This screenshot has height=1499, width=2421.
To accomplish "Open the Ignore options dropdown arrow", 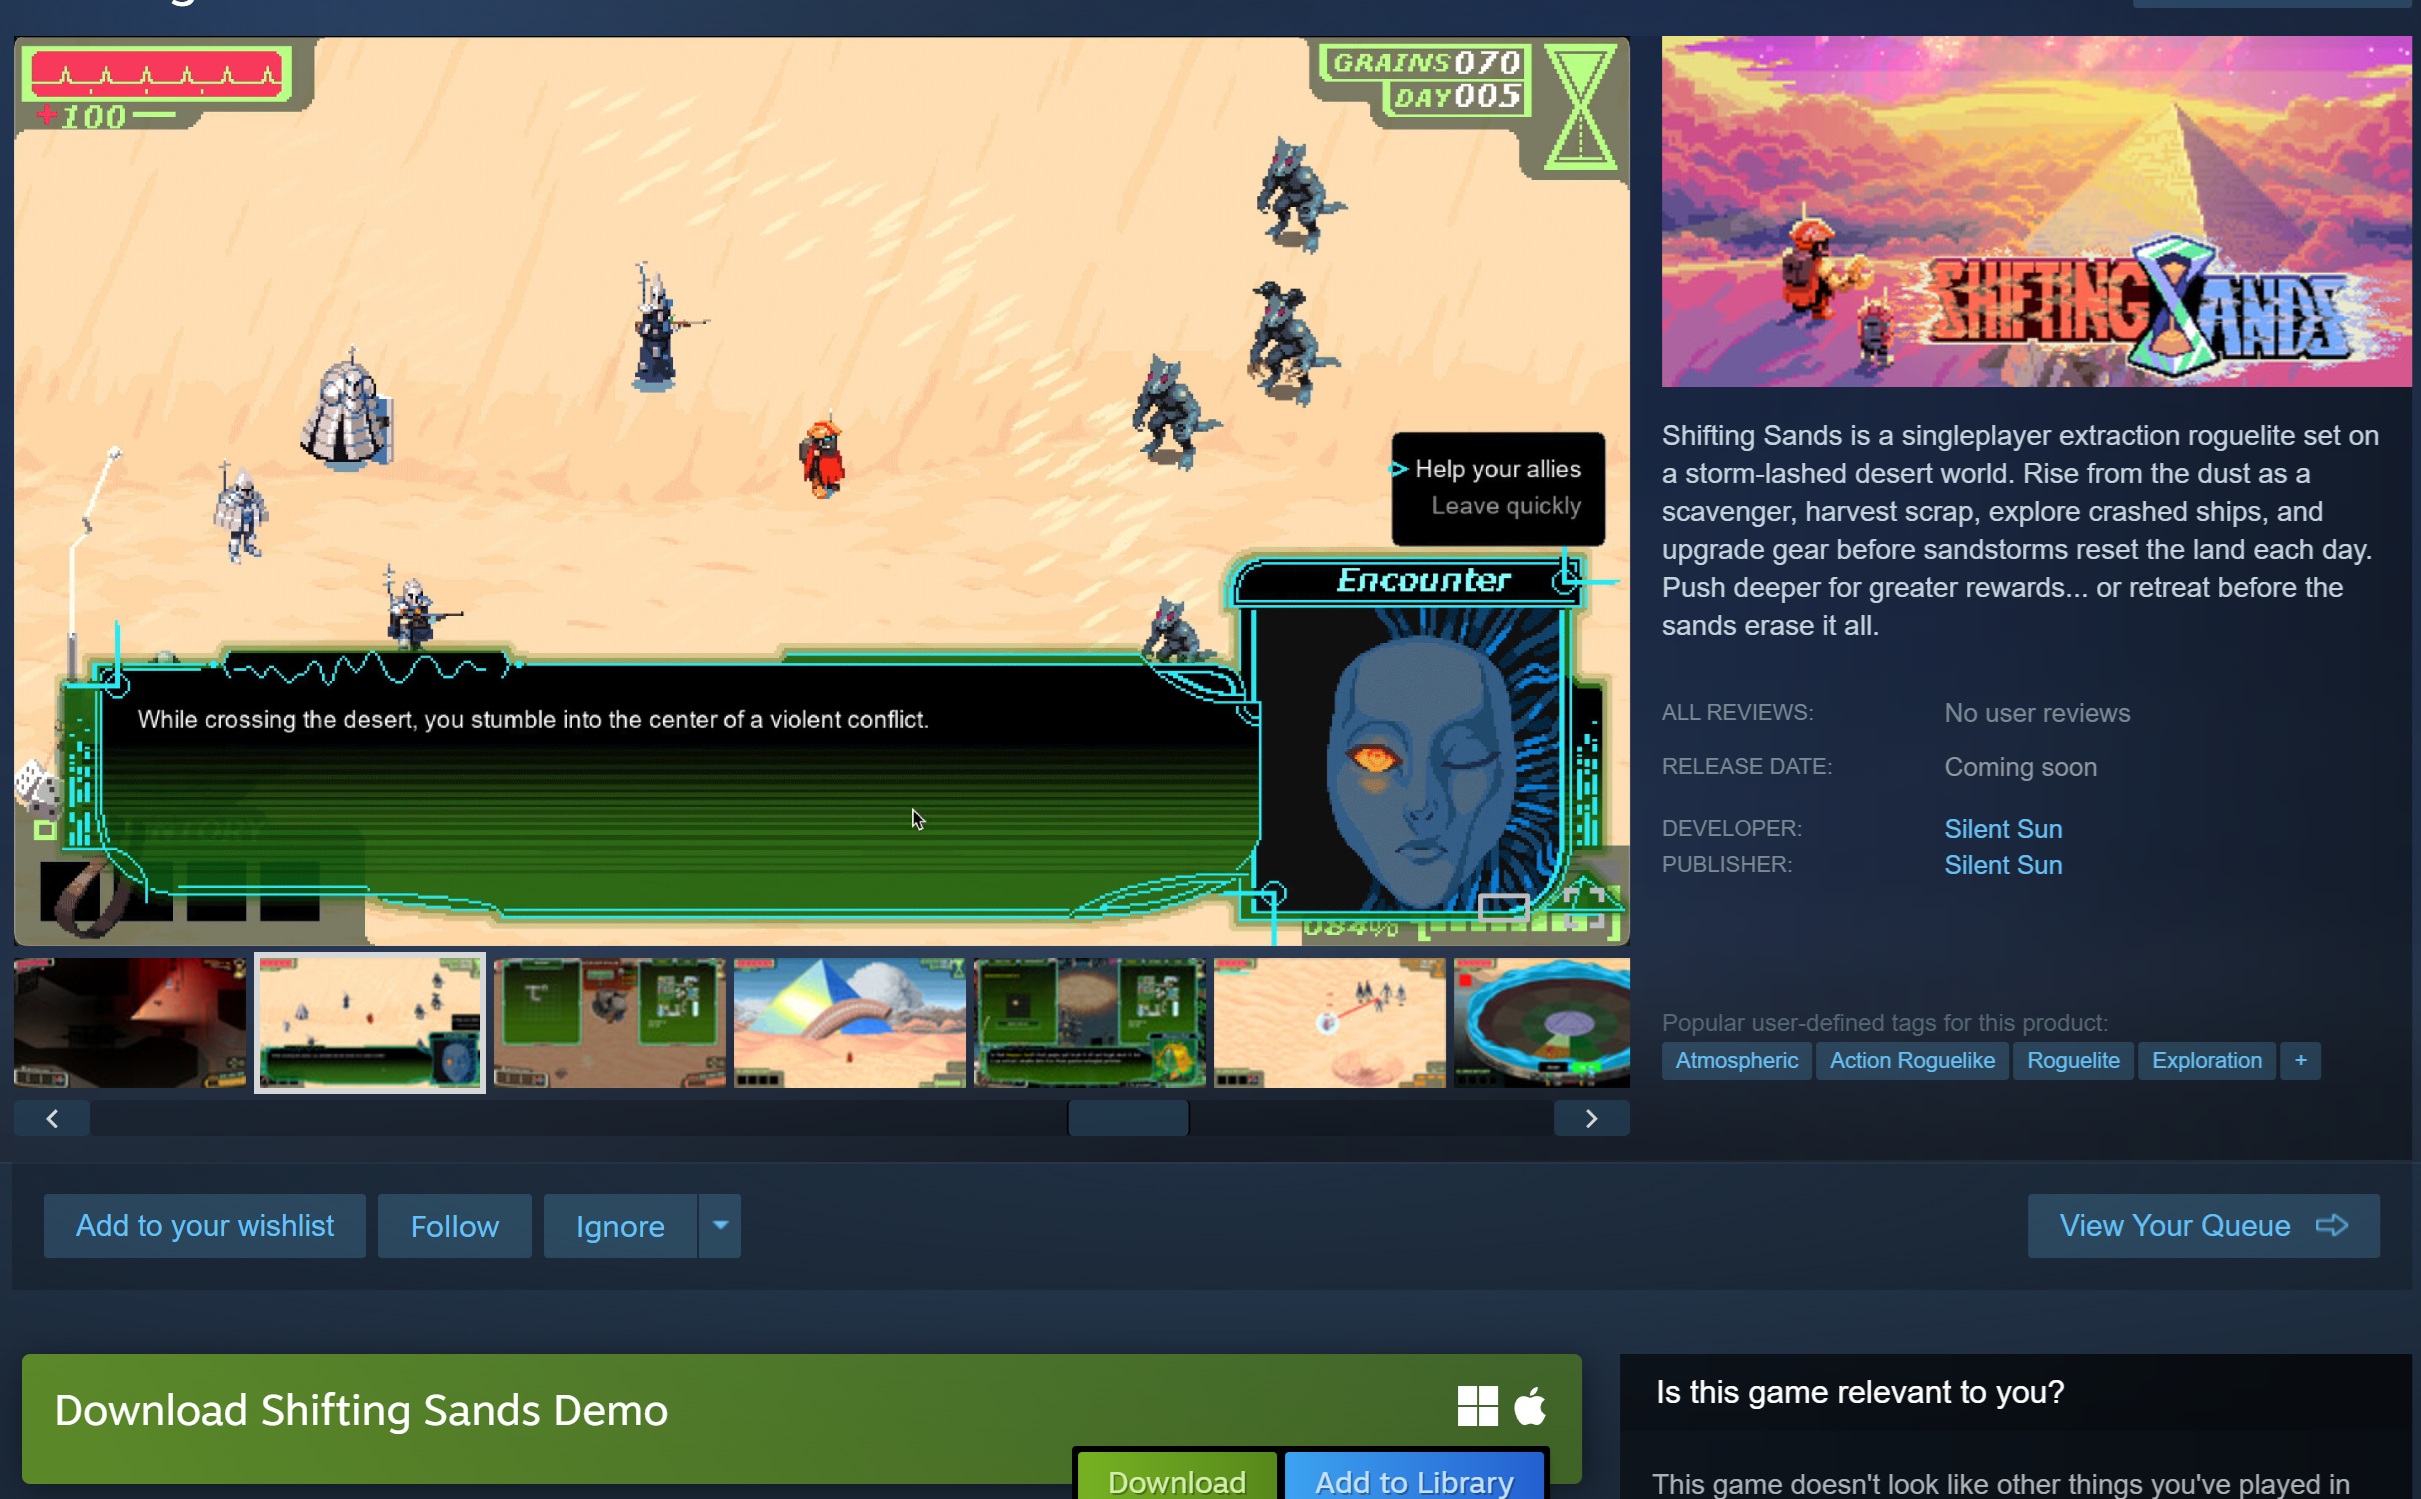I will [x=719, y=1225].
